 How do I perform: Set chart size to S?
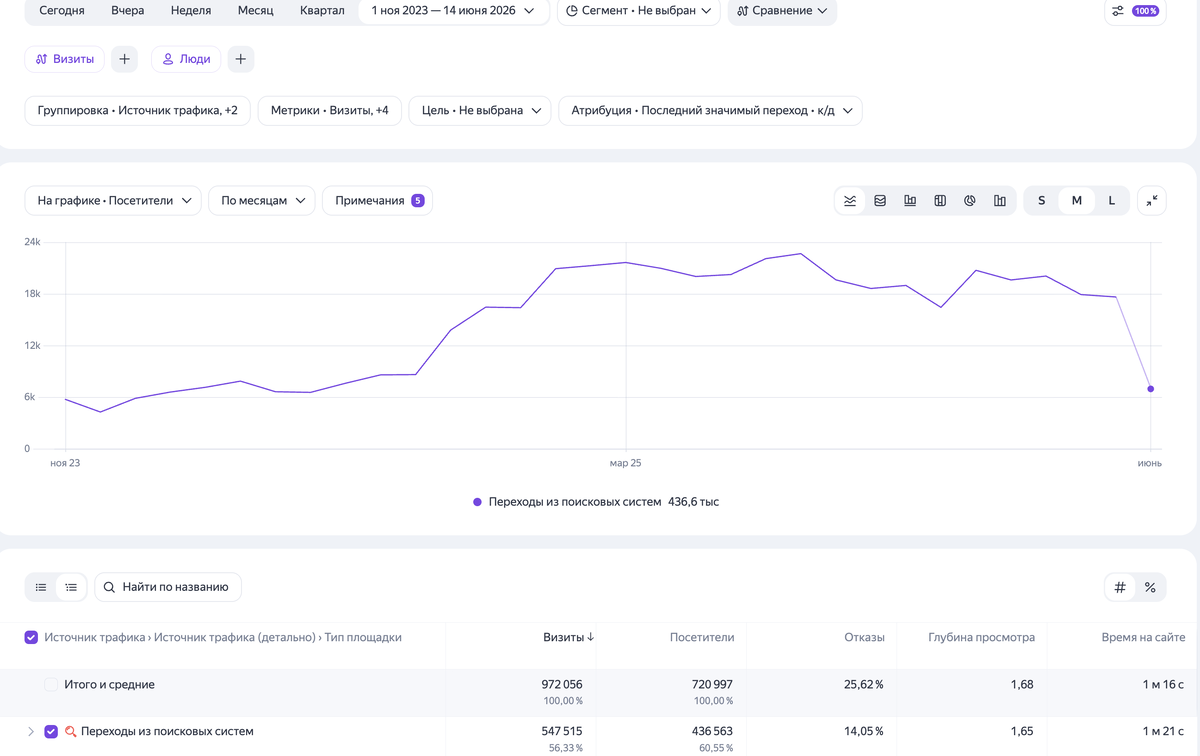click(x=1041, y=201)
